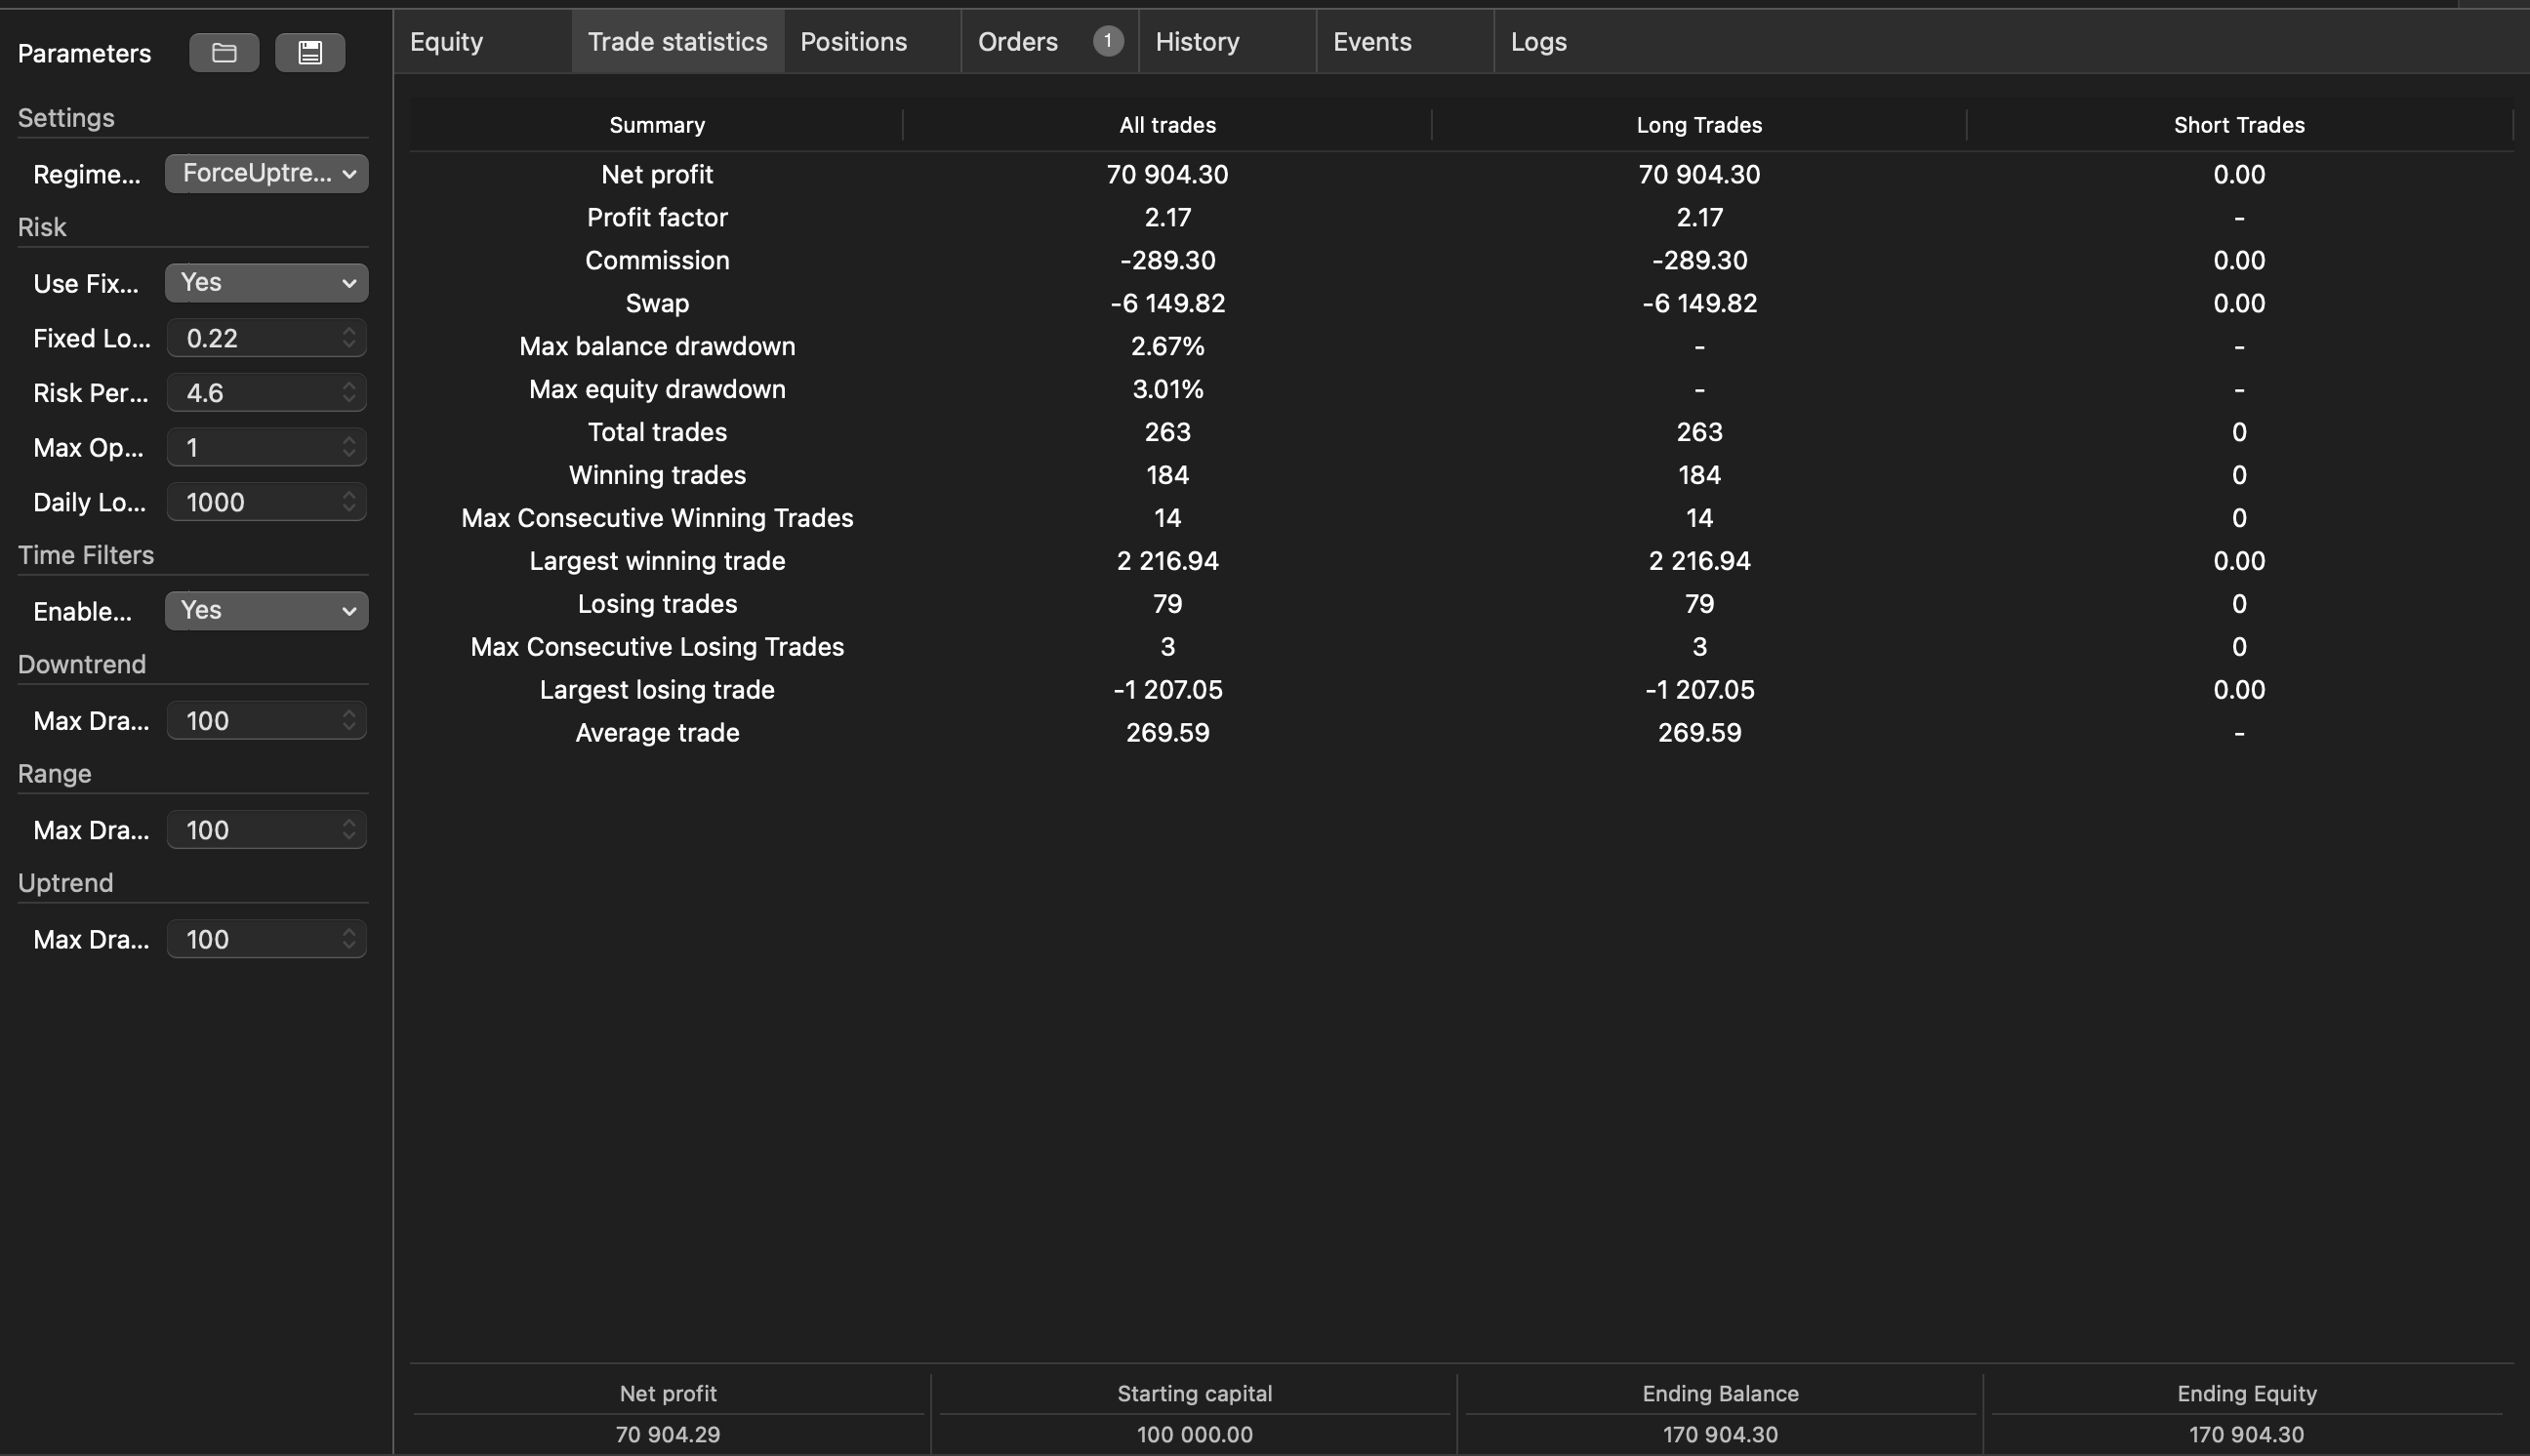
Task: Select the Trade statistics tab
Action: (x=676, y=41)
